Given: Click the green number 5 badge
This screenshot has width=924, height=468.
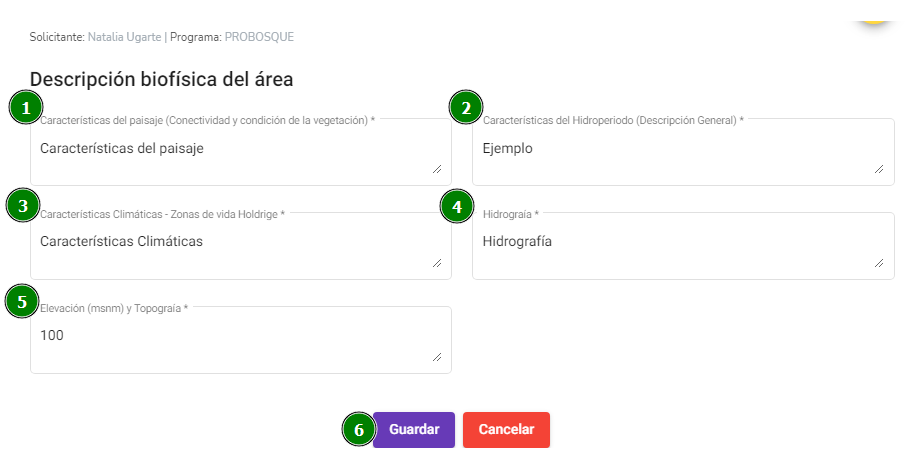Looking at the screenshot, I should 22,301.
